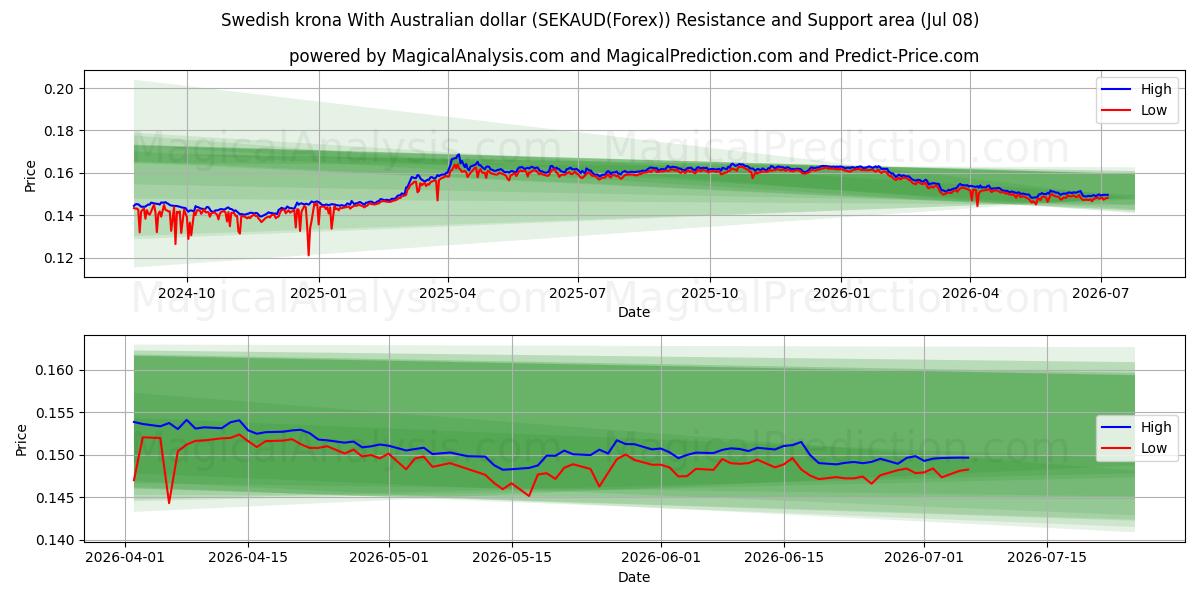
Task: Click the 'Date' x-axis label of top chart
Action: 634,312
